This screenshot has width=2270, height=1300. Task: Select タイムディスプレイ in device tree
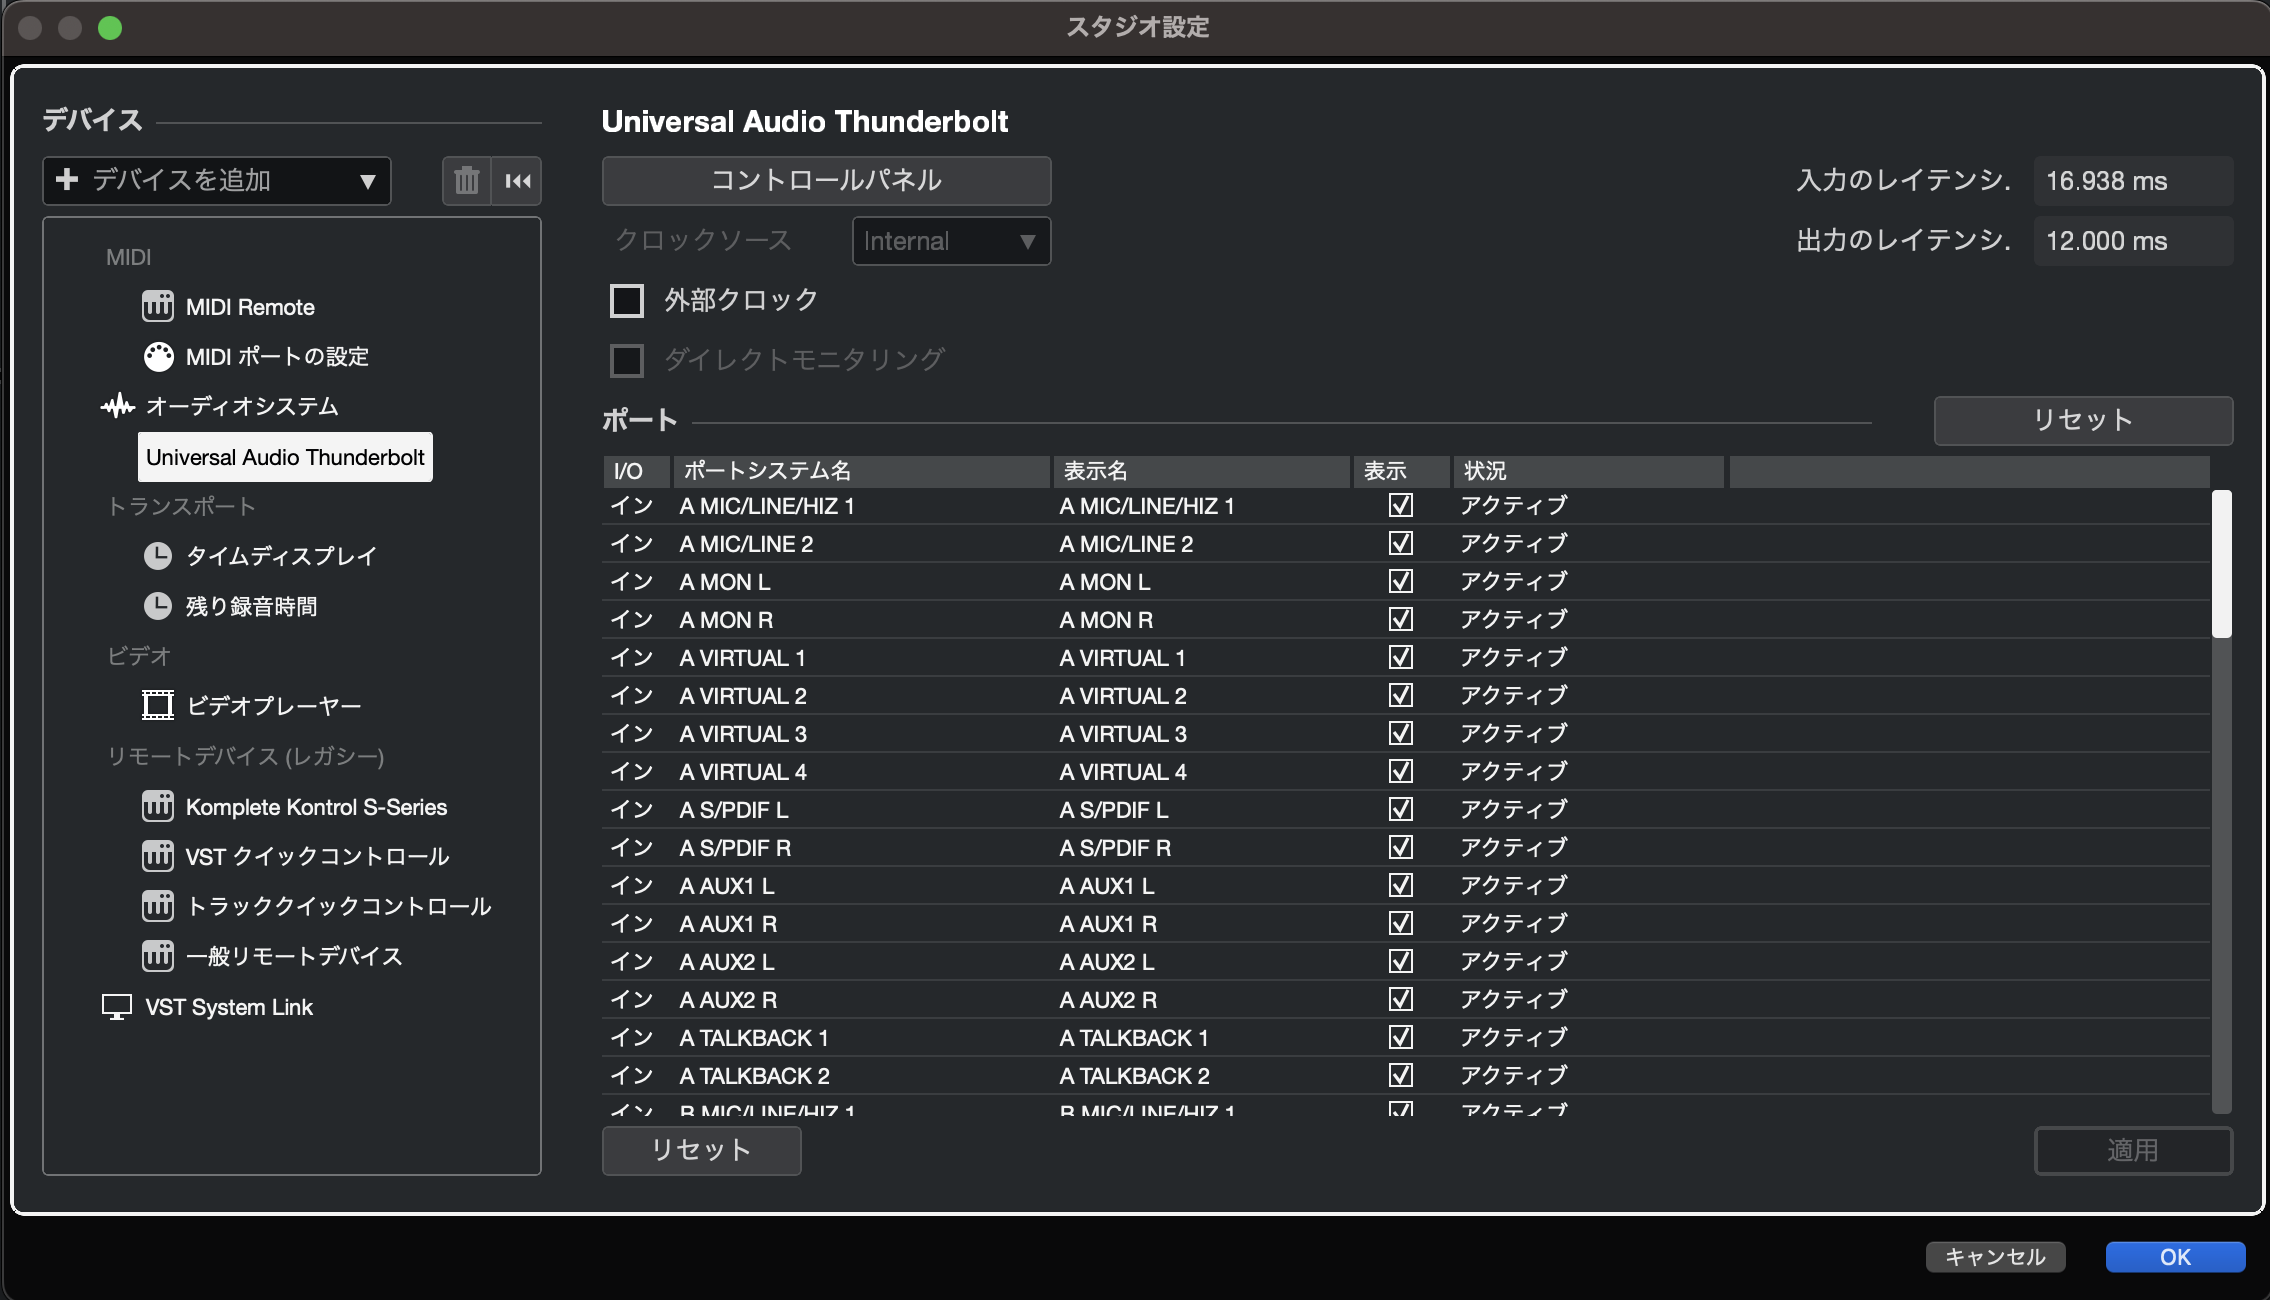pyautogui.click(x=281, y=556)
